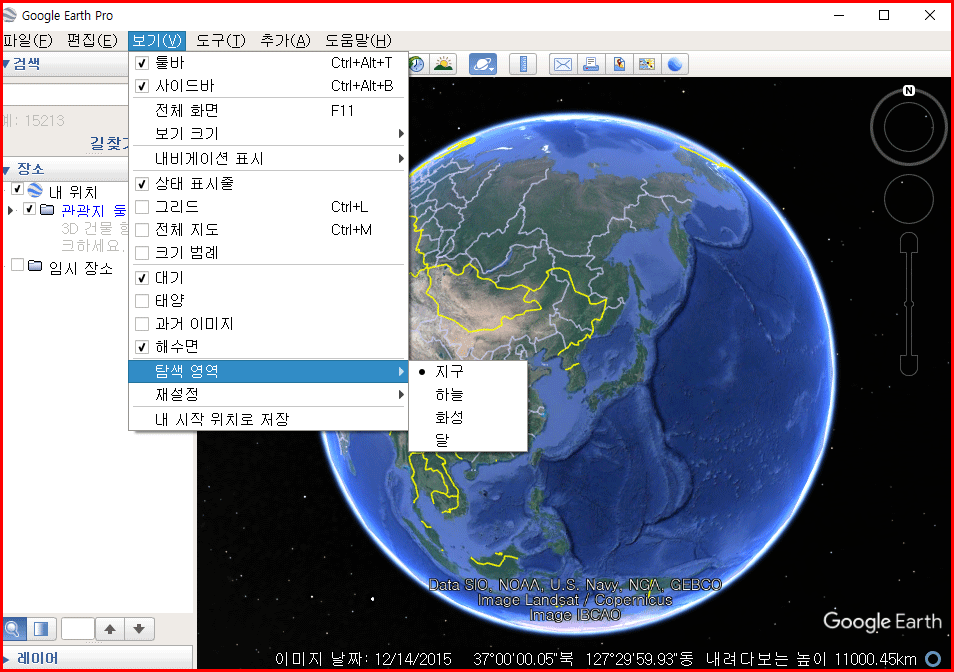Enable the 크기 범례 scale legend
The image size is (954, 672).
point(142,252)
